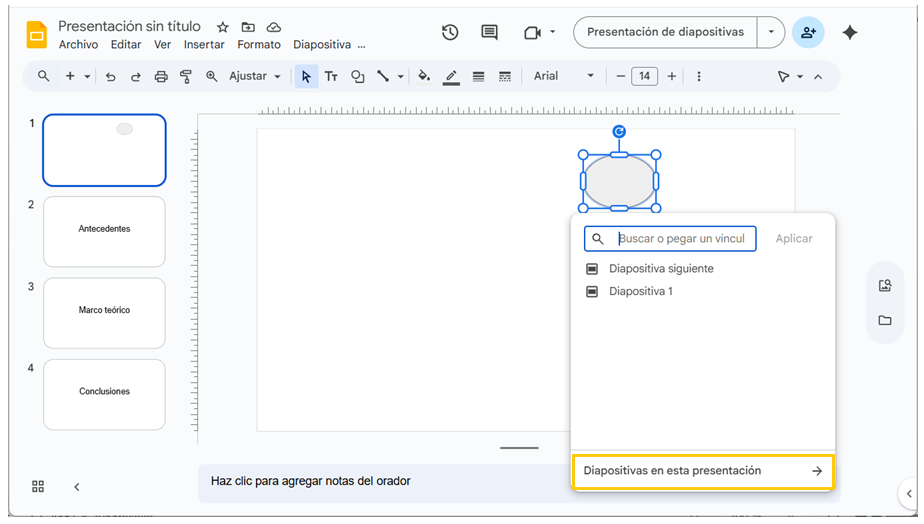Open version history clock icon
Image resolution: width=924 pixels, height=524 pixels.
[x=450, y=32]
